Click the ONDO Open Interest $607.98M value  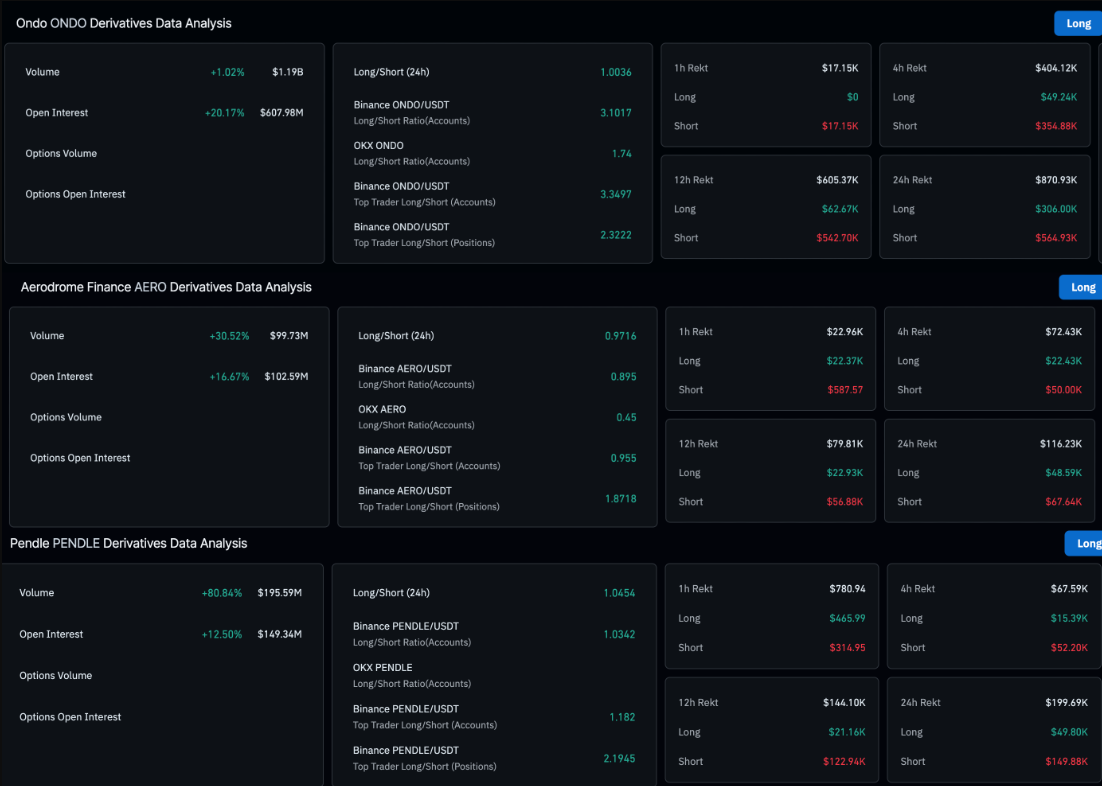[x=281, y=113]
